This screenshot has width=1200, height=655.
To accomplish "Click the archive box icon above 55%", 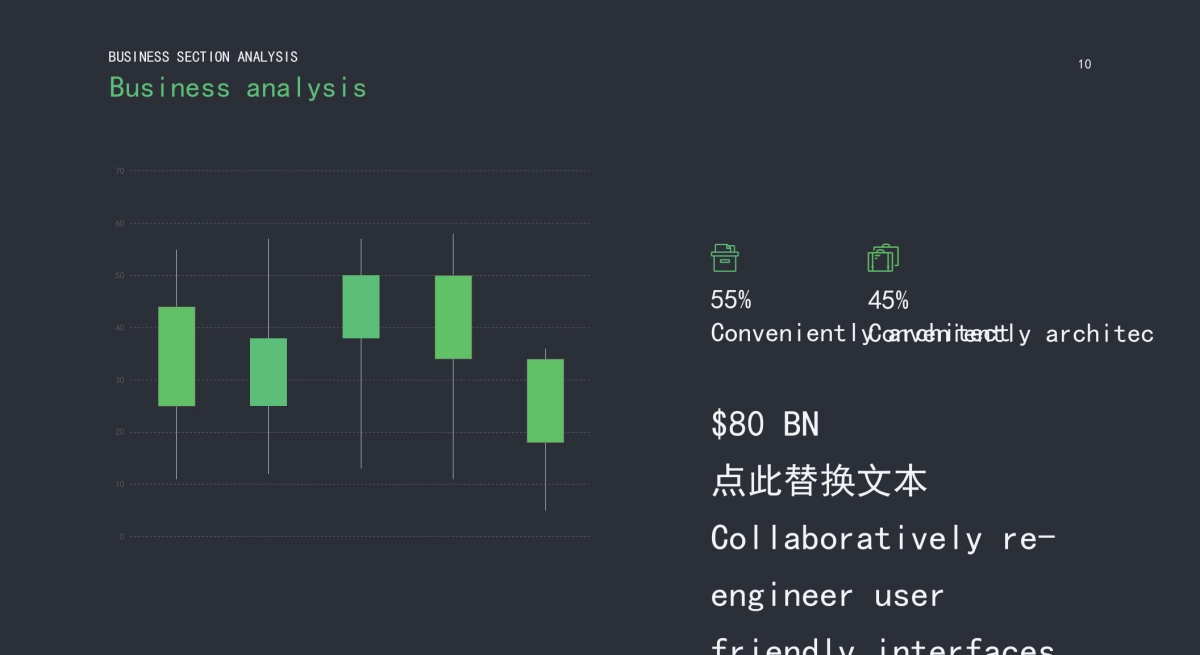I will (x=725, y=258).
